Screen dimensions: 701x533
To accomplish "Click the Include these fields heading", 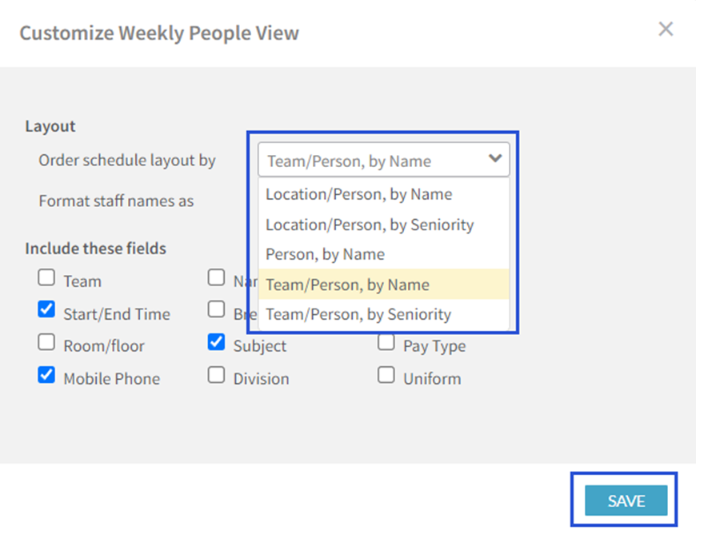I will pyautogui.click(x=96, y=248).
